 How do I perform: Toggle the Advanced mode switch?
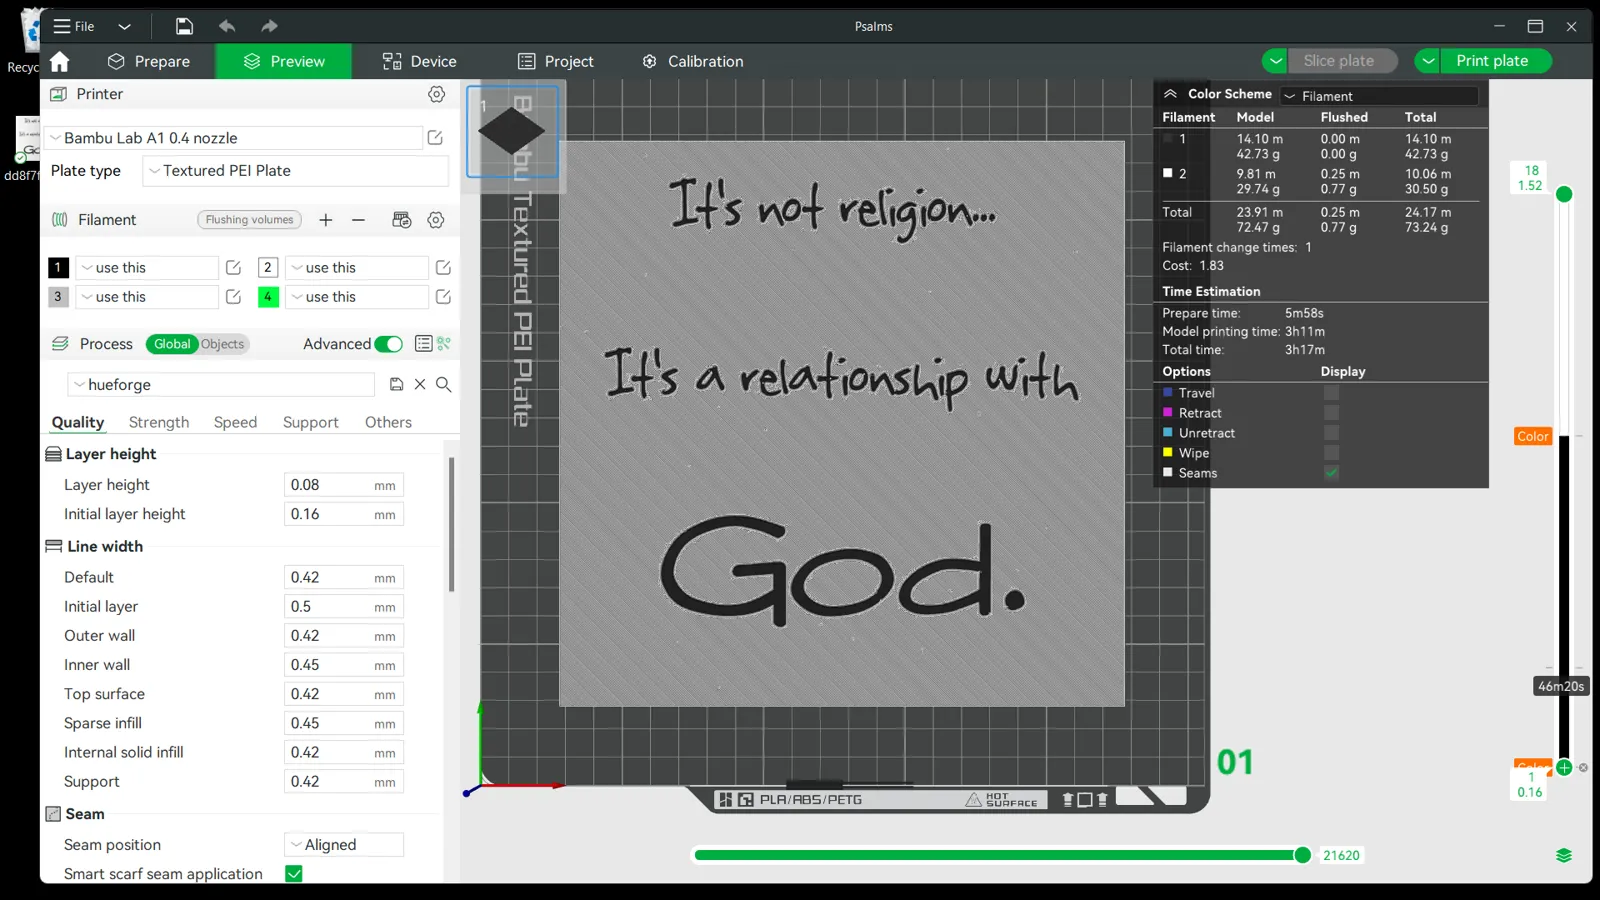(x=389, y=344)
